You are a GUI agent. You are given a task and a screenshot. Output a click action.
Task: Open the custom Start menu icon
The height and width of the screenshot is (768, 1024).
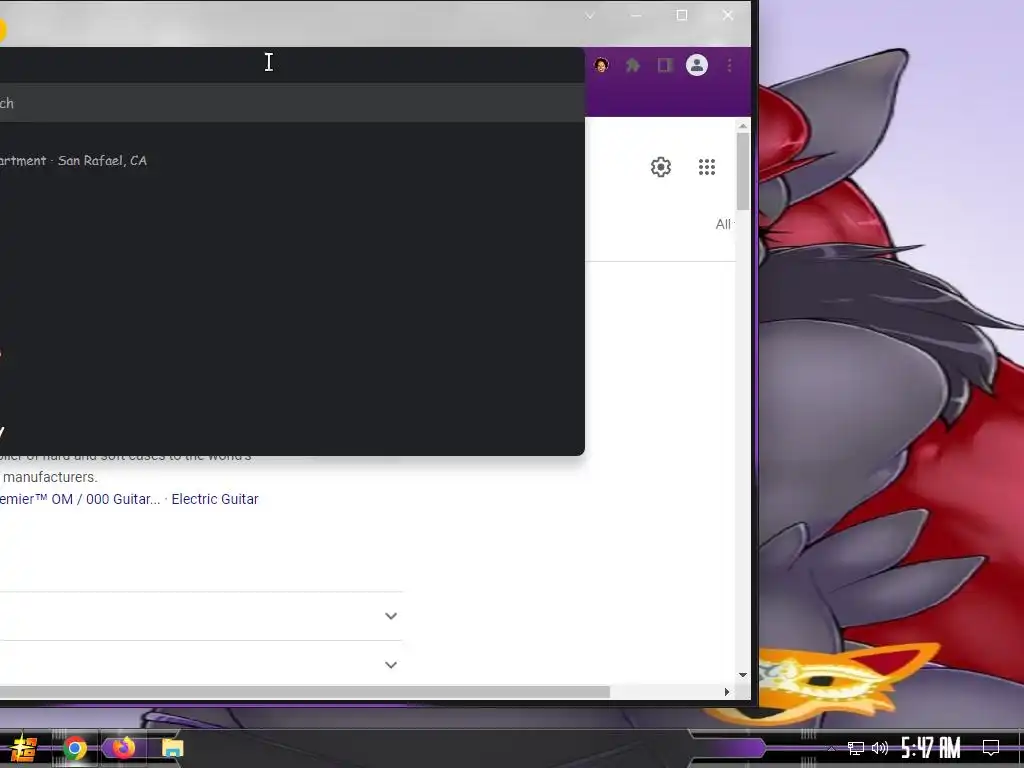pyautogui.click(x=24, y=748)
